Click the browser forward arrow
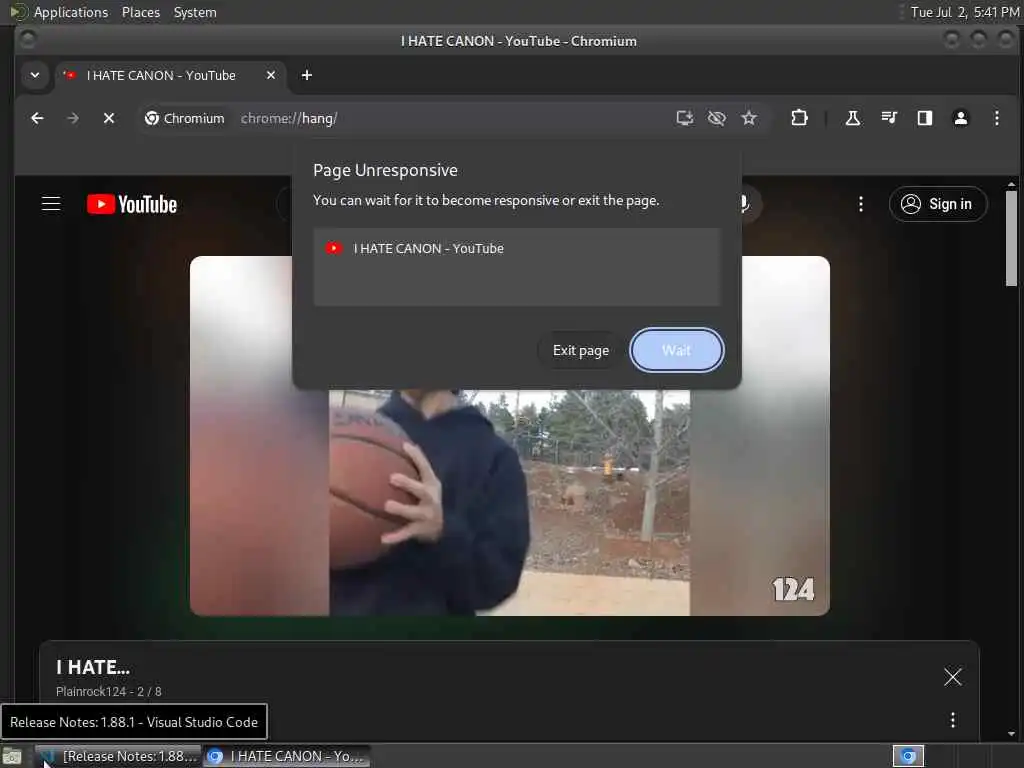 (73, 118)
